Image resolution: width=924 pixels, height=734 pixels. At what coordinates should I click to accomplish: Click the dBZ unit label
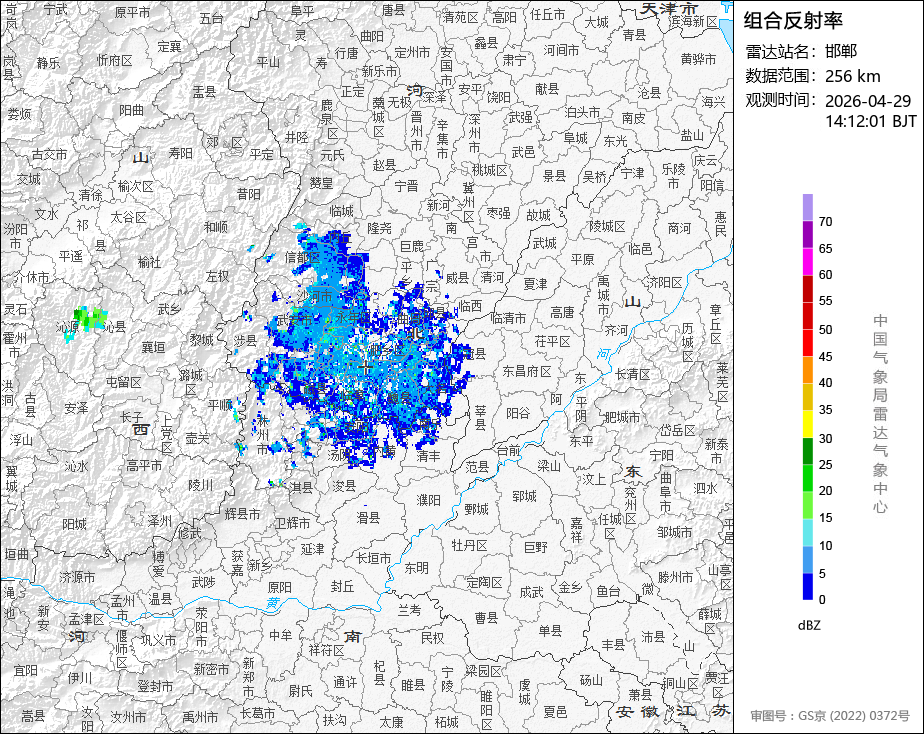point(809,626)
